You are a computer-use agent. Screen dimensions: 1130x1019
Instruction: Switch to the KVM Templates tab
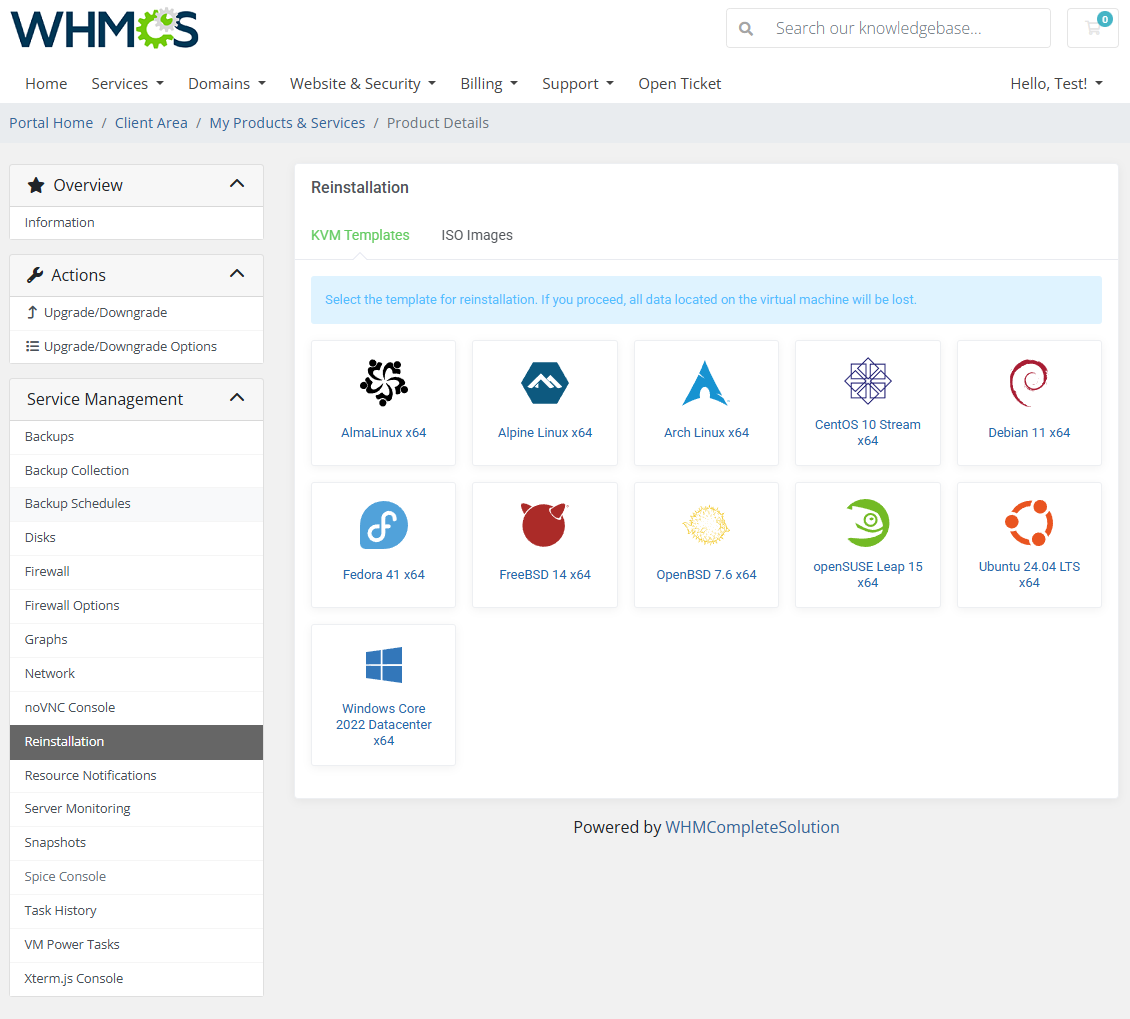pos(360,235)
